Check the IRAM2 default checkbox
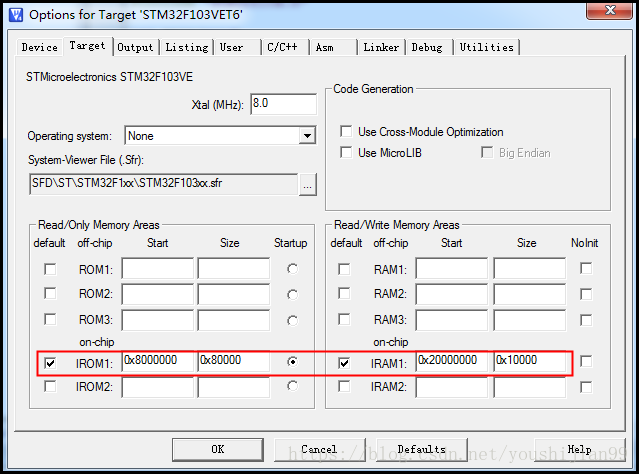The image size is (639, 474). pos(344,386)
